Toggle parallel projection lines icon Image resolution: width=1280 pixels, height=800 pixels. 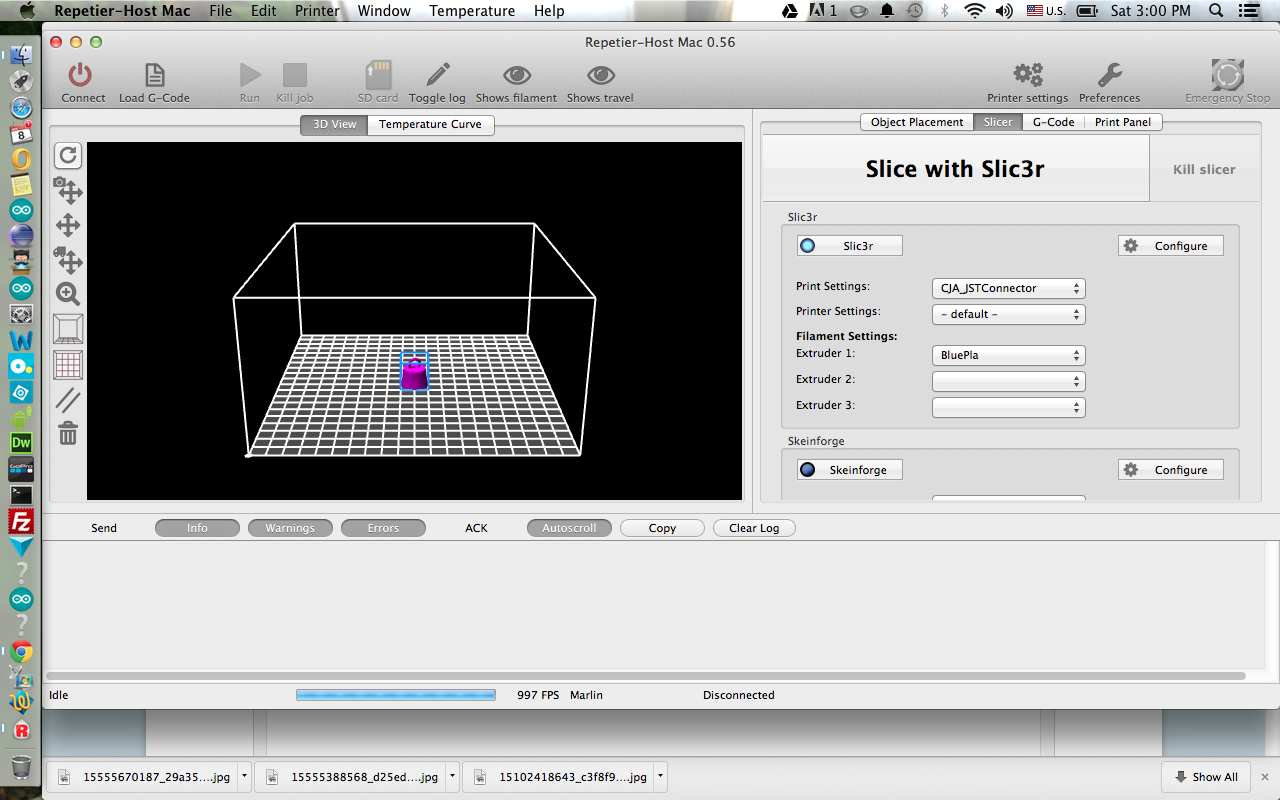[x=68, y=400]
